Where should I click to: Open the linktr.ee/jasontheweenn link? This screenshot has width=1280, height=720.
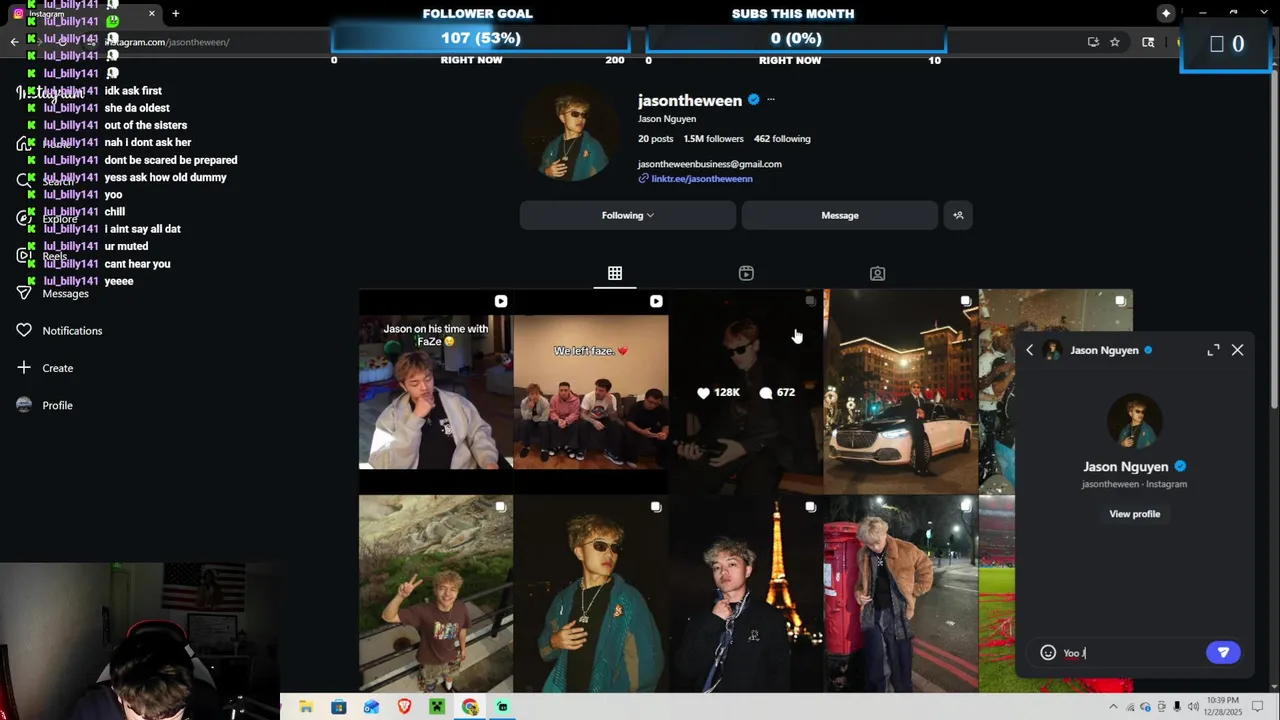click(x=702, y=179)
